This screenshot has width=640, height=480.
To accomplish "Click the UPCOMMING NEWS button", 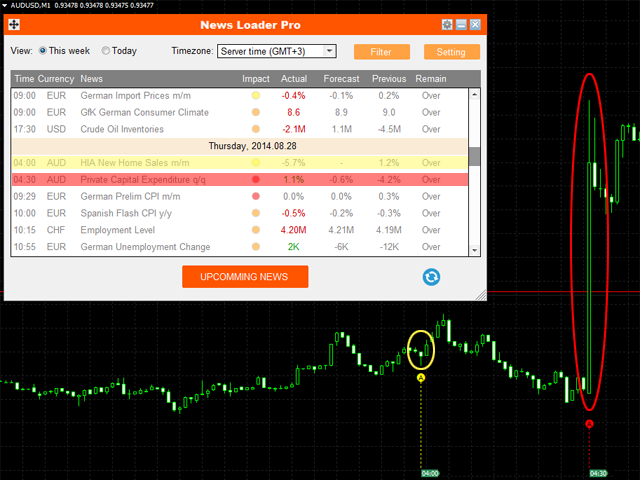I will (x=245, y=277).
